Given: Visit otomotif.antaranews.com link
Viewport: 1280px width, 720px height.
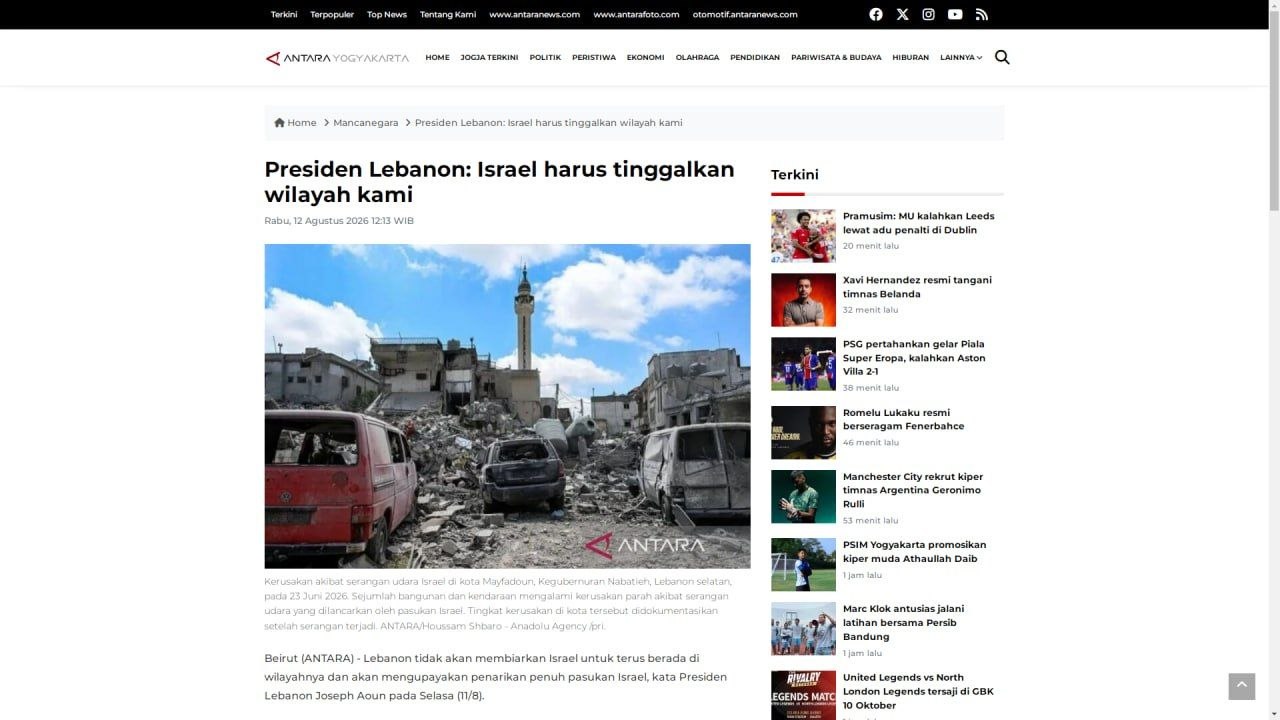Looking at the screenshot, I should (745, 14).
